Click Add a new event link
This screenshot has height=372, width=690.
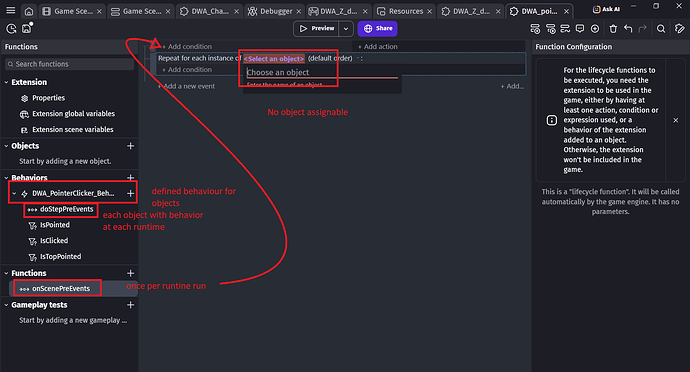(x=186, y=86)
